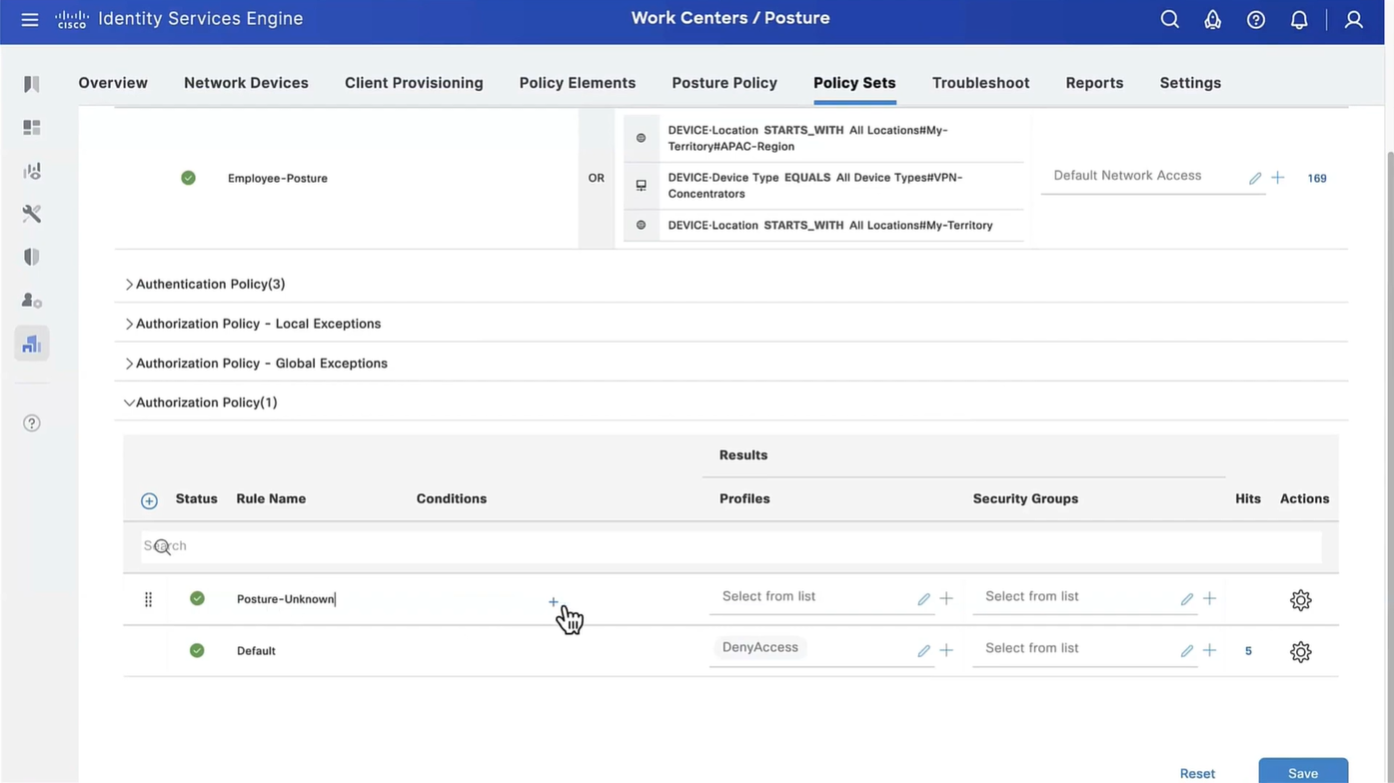Open the Client Provisioning tab

[x=413, y=83]
